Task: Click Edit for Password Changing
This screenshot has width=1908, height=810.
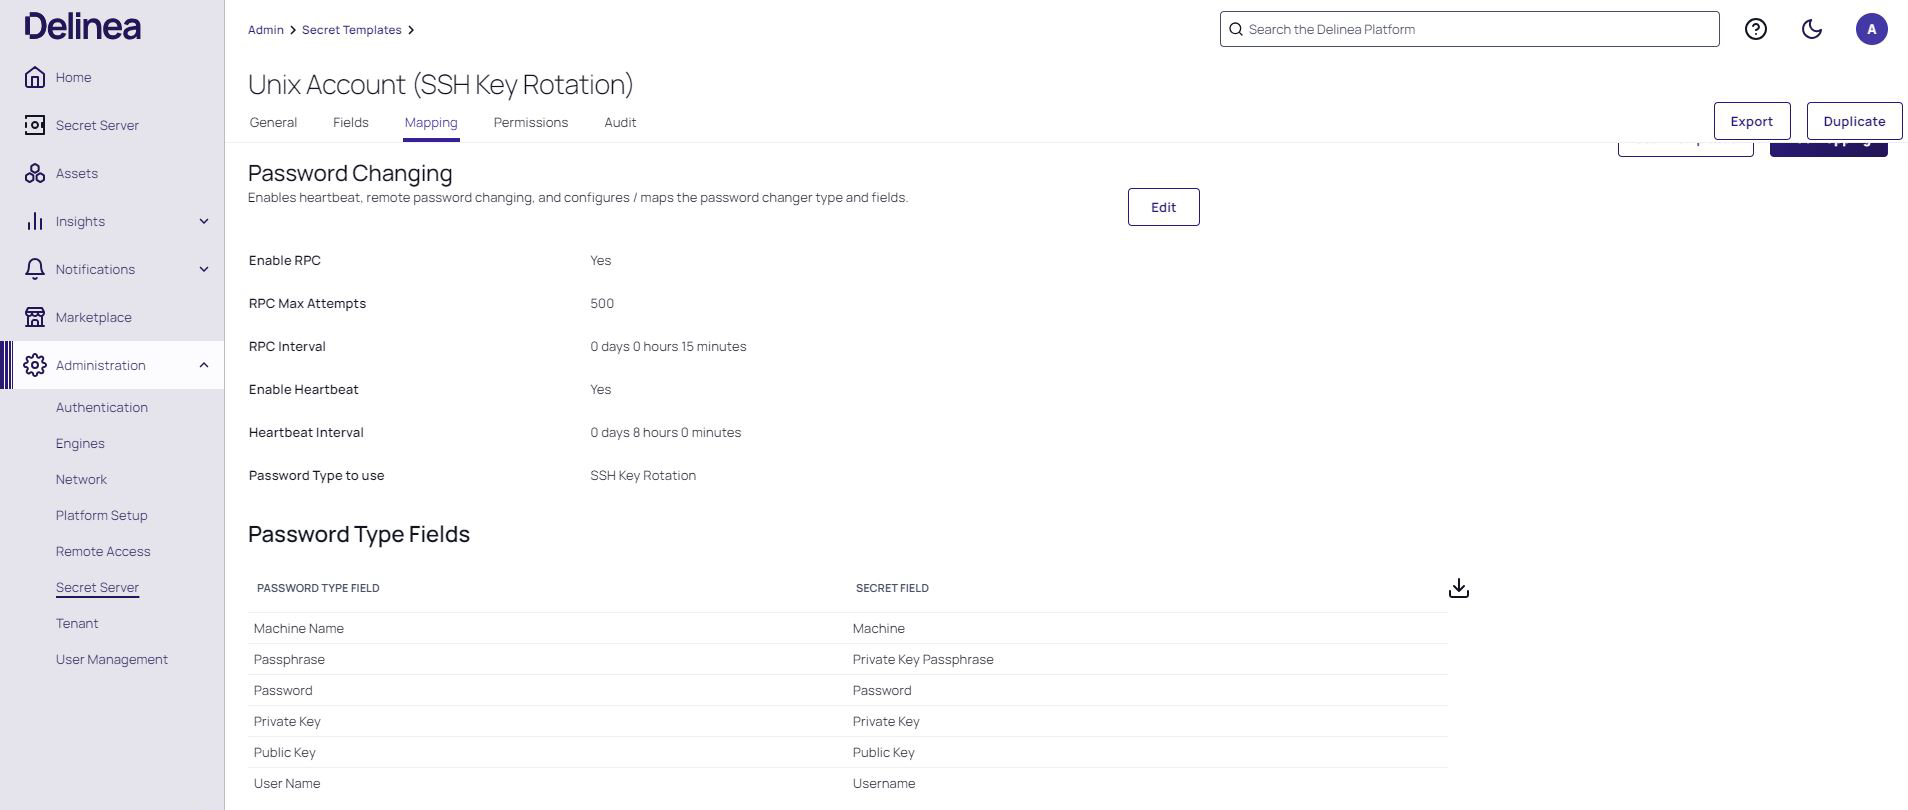Action: coord(1163,208)
